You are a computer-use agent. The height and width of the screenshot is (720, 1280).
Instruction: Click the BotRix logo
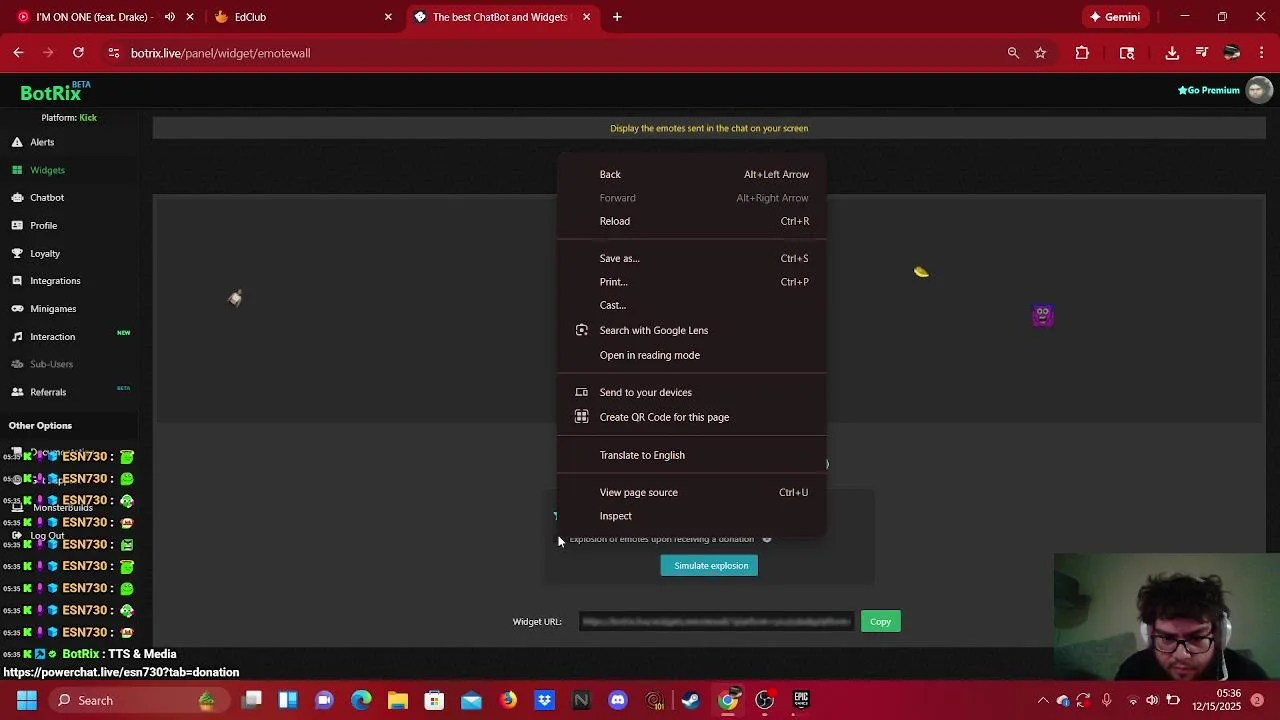click(x=51, y=93)
